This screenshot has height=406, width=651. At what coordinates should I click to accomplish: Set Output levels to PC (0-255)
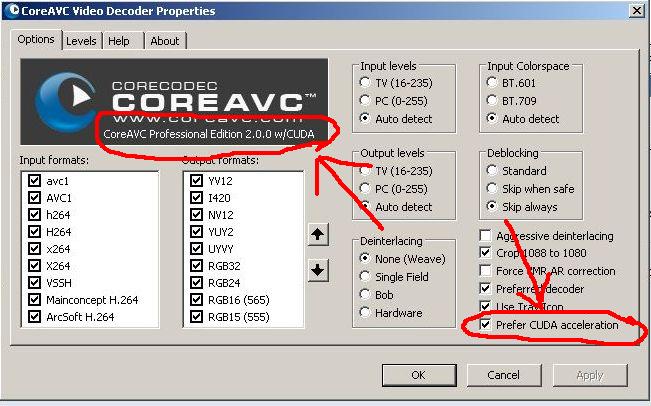(x=365, y=188)
